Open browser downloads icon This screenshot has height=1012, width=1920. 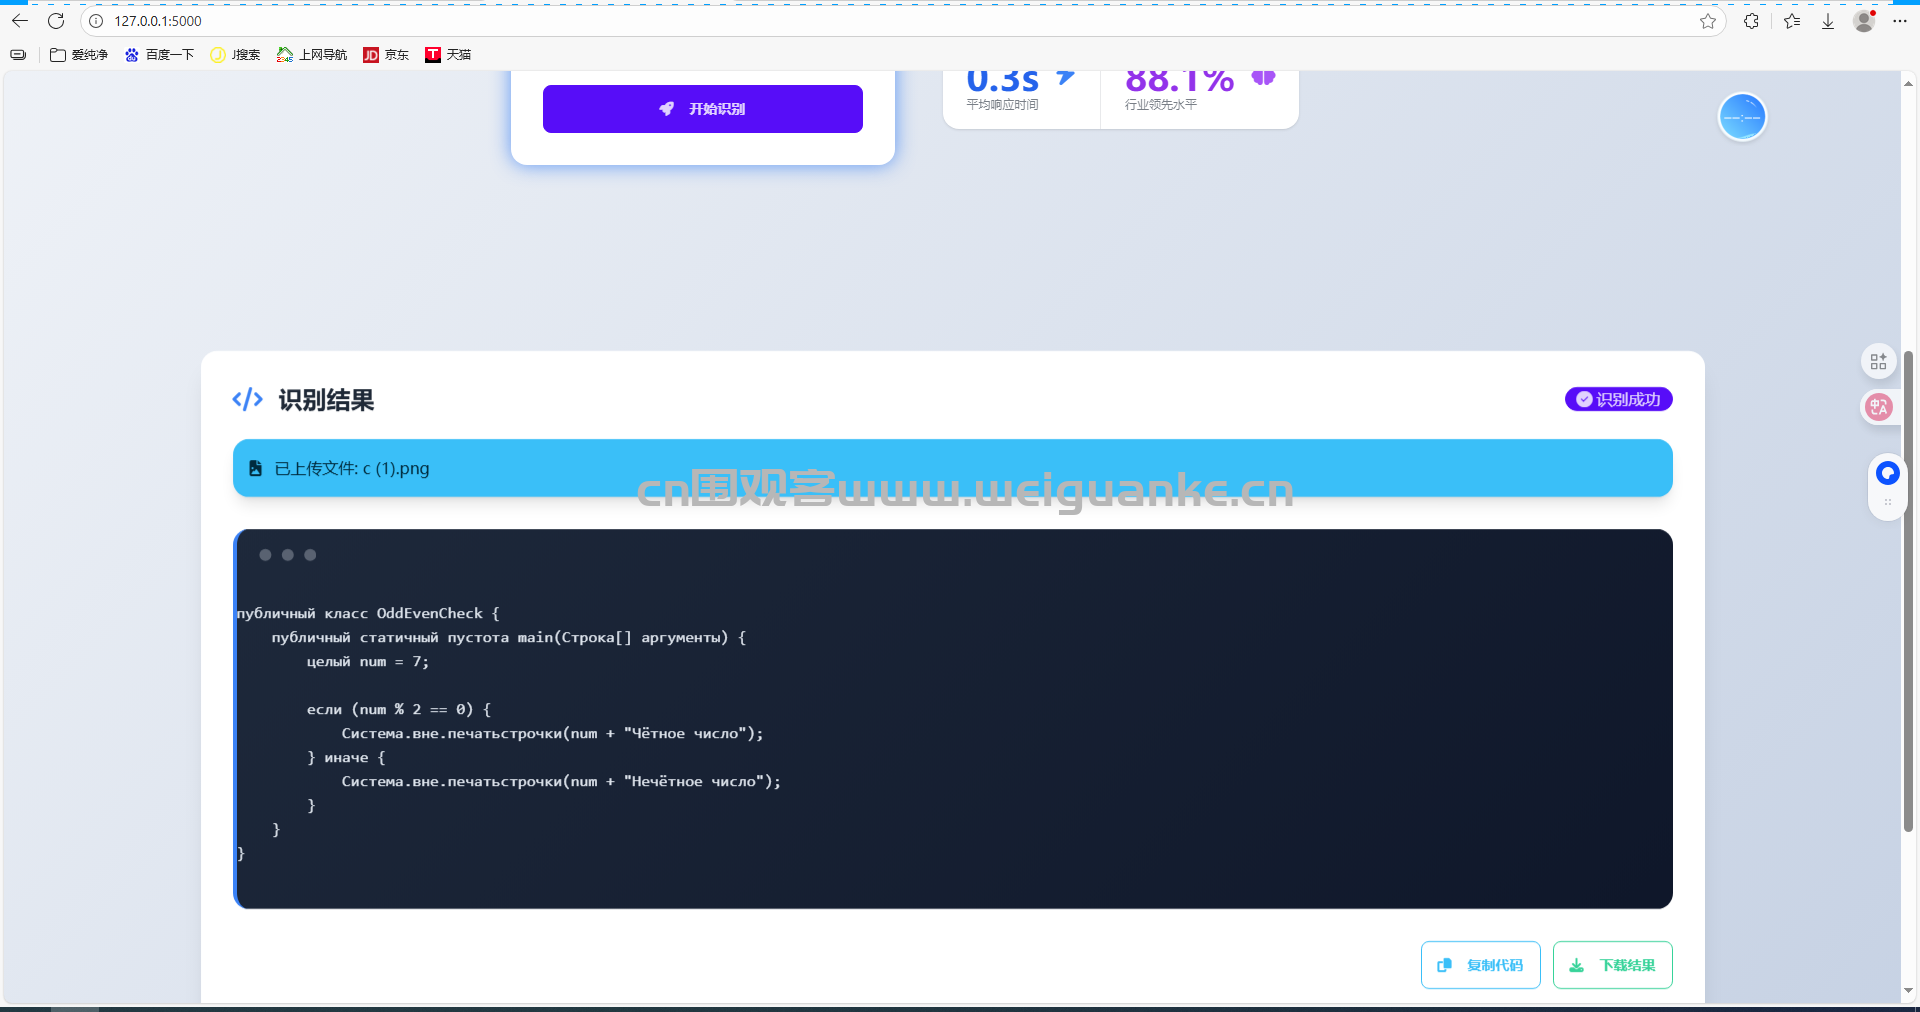tap(1828, 21)
